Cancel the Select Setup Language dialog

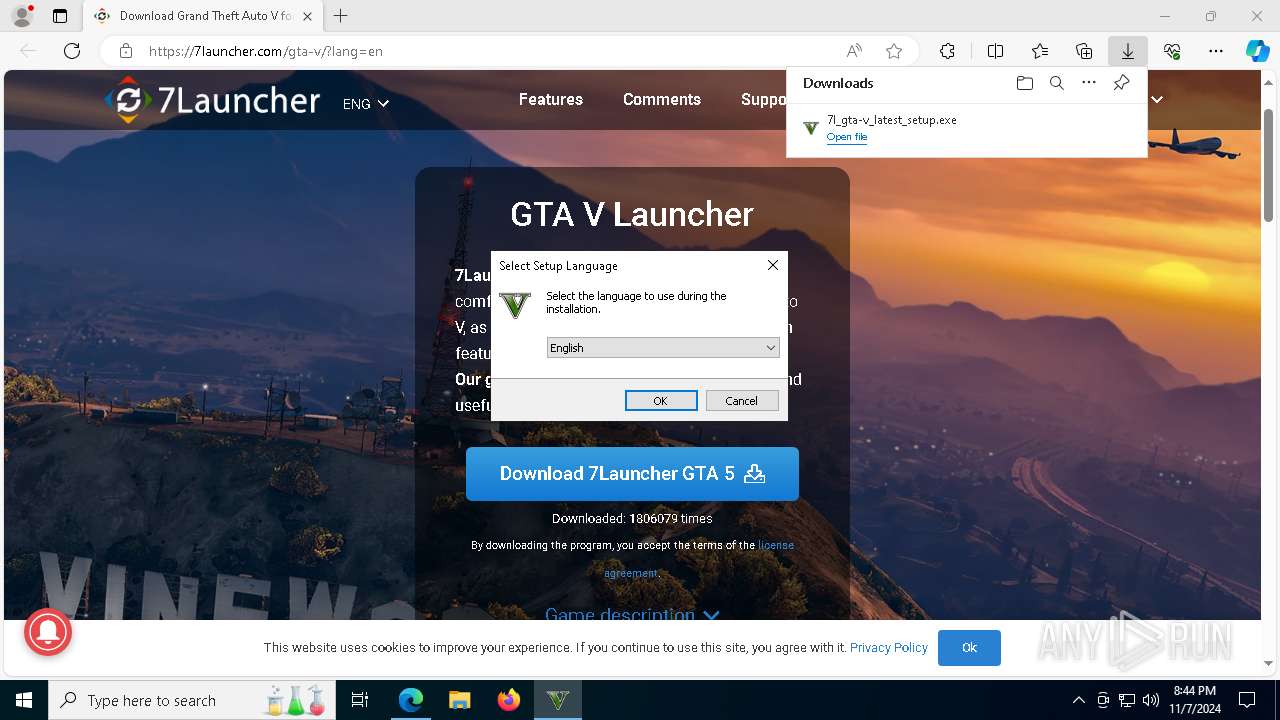pos(742,400)
